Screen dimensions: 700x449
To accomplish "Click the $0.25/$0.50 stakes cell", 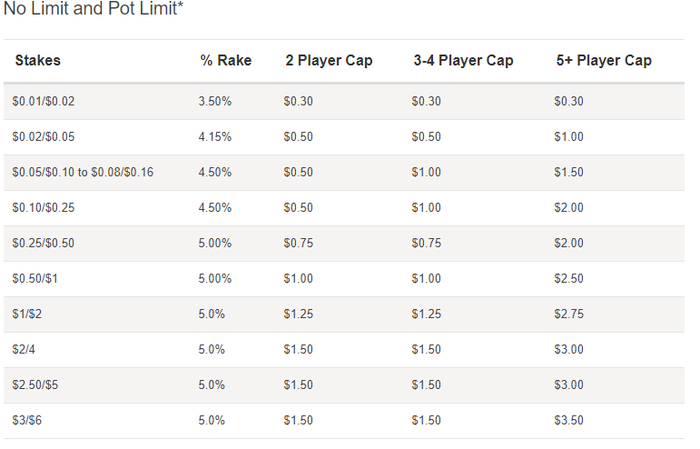I will pyautogui.click(x=43, y=244).
